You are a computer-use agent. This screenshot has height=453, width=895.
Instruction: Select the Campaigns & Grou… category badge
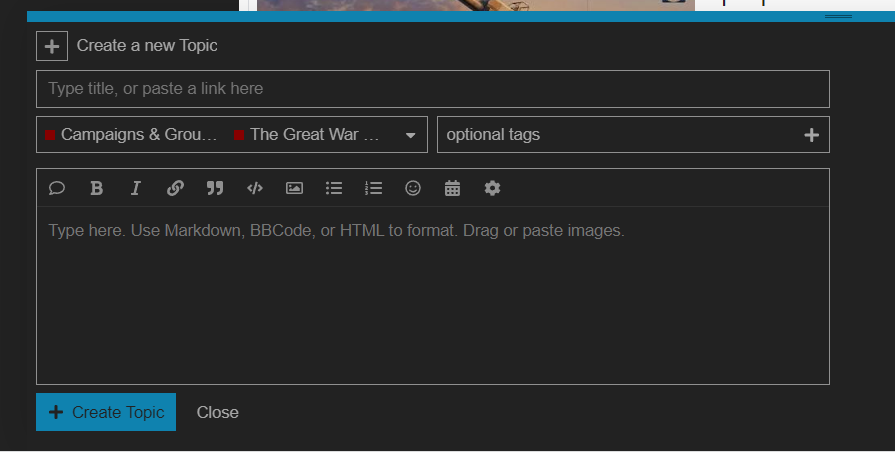coord(131,135)
